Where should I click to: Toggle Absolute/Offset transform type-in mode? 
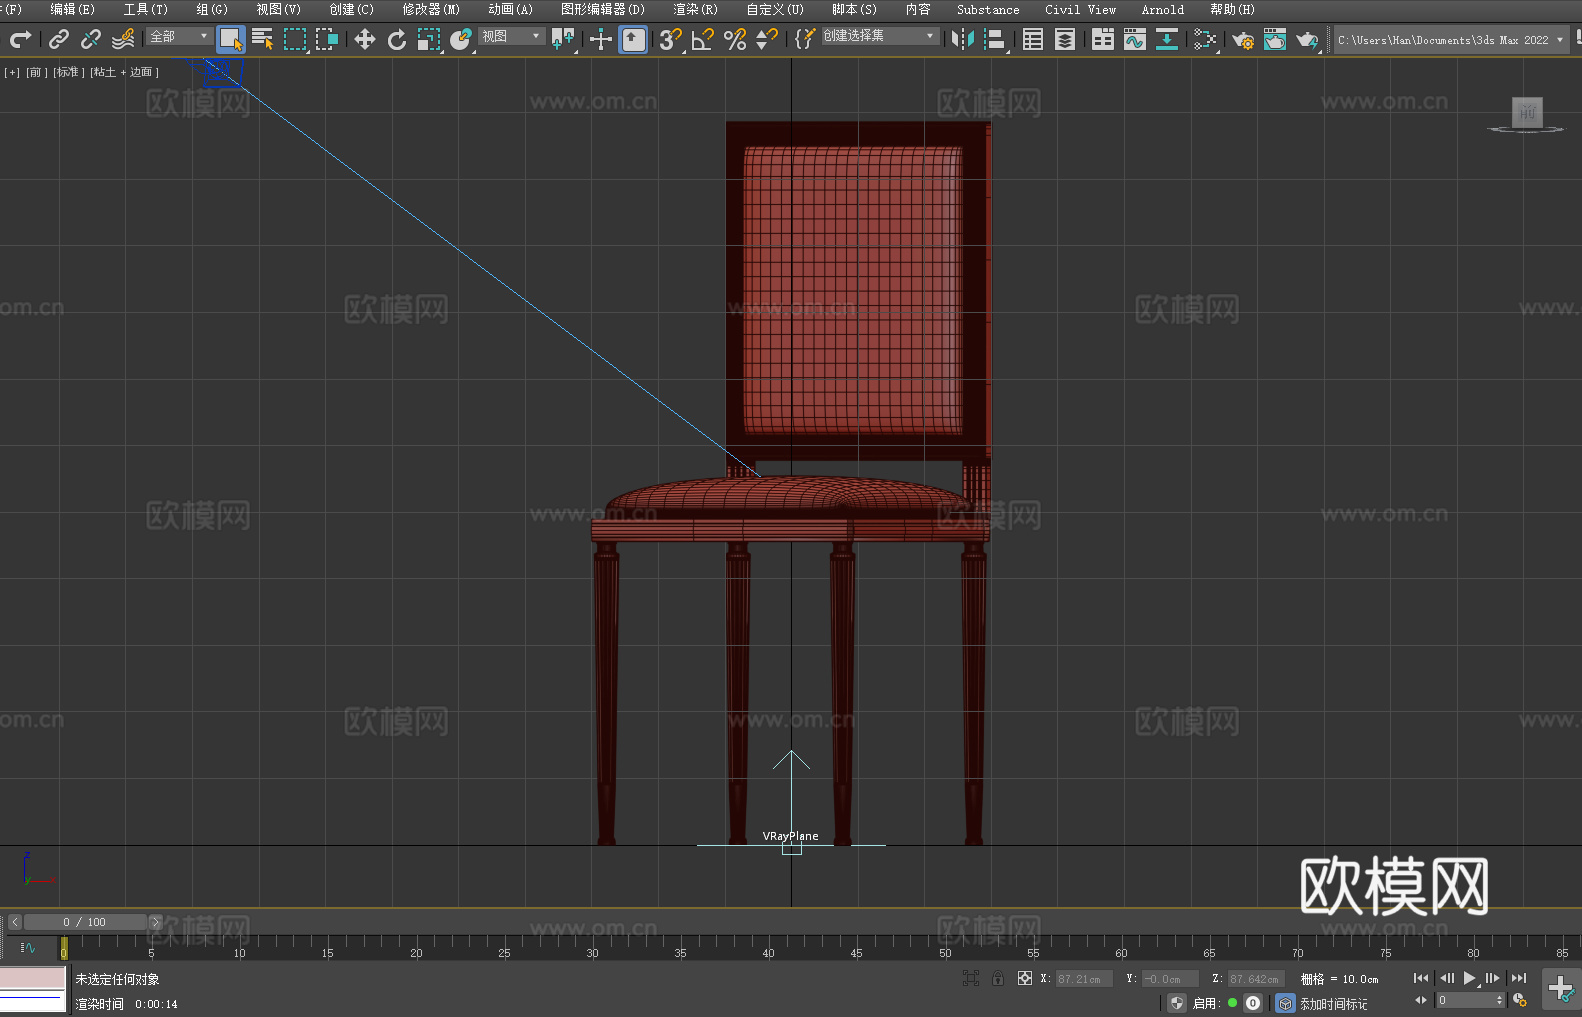tap(1024, 978)
